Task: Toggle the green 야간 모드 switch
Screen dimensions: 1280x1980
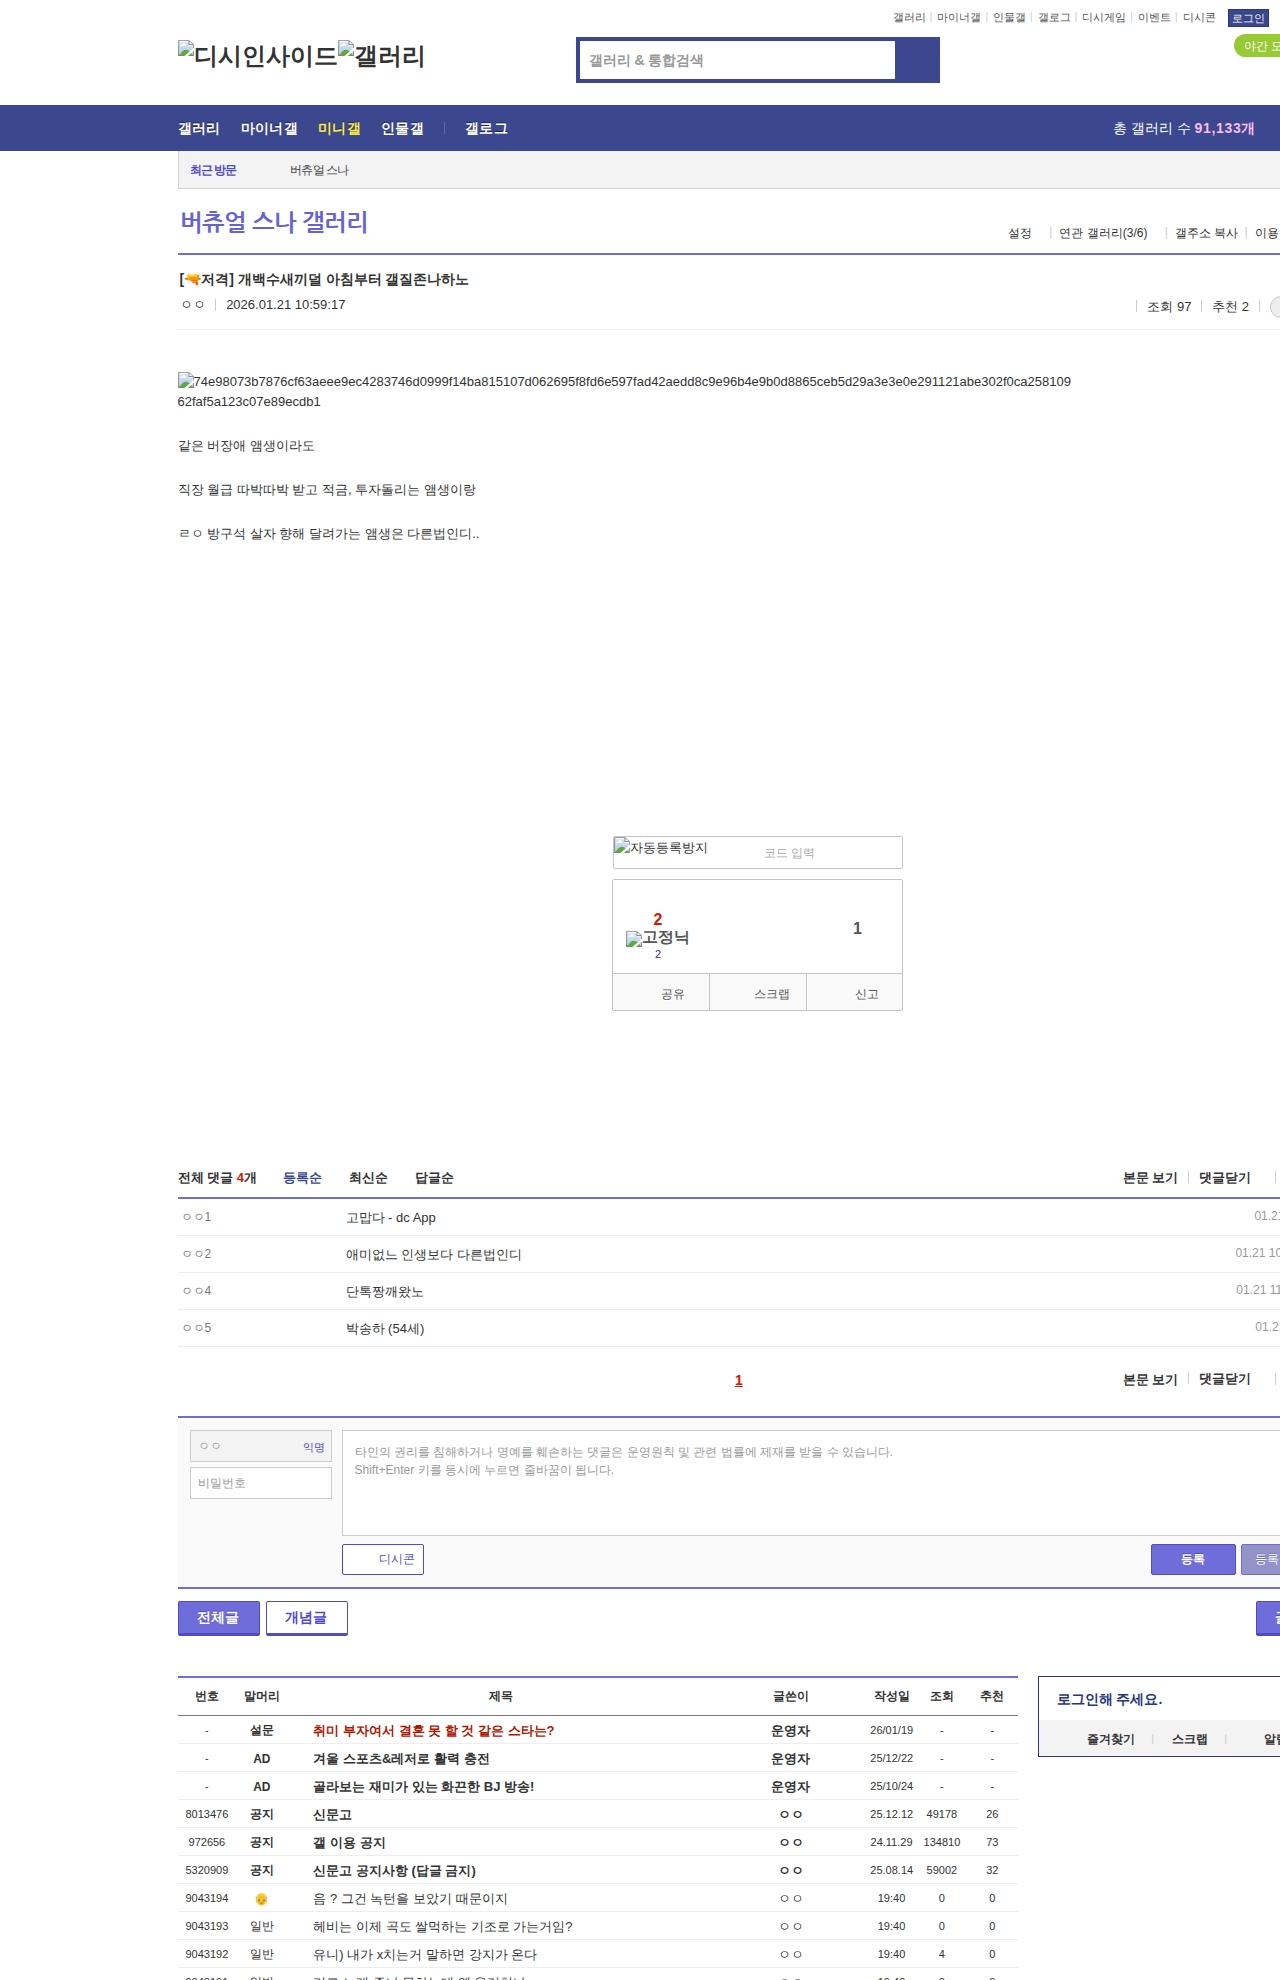Action: tap(1258, 46)
